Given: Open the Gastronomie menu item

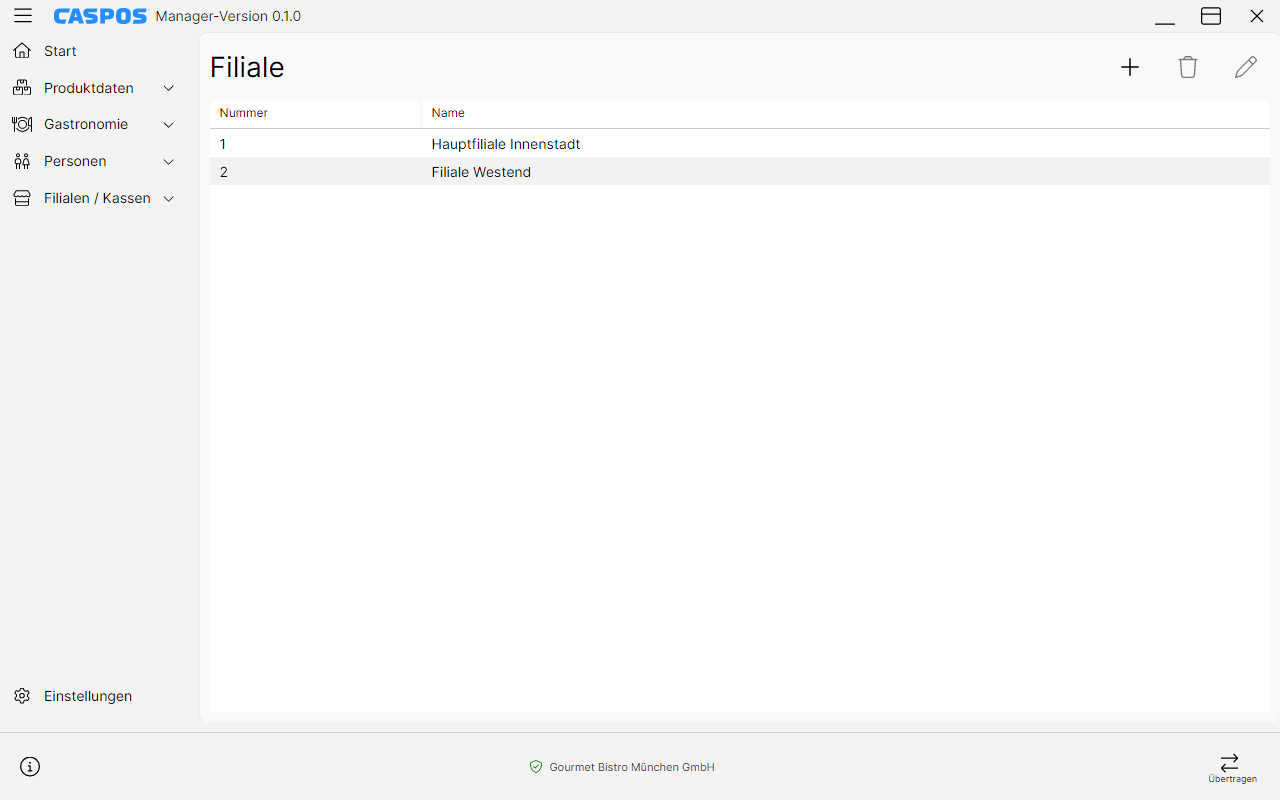Looking at the screenshot, I should click(x=86, y=124).
